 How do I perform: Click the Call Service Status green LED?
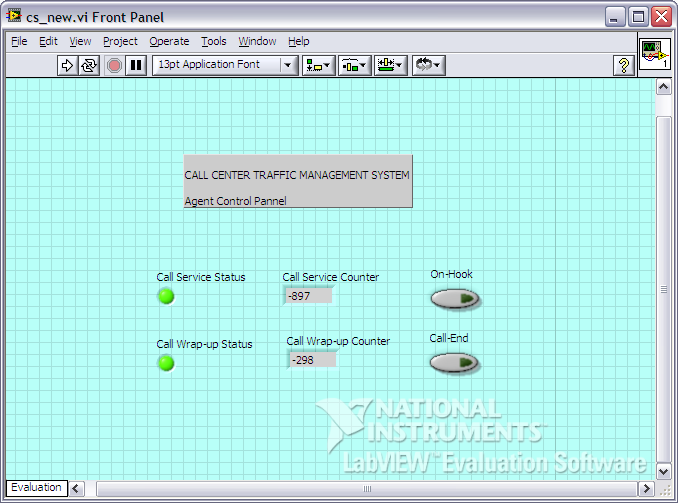pos(166,296)
